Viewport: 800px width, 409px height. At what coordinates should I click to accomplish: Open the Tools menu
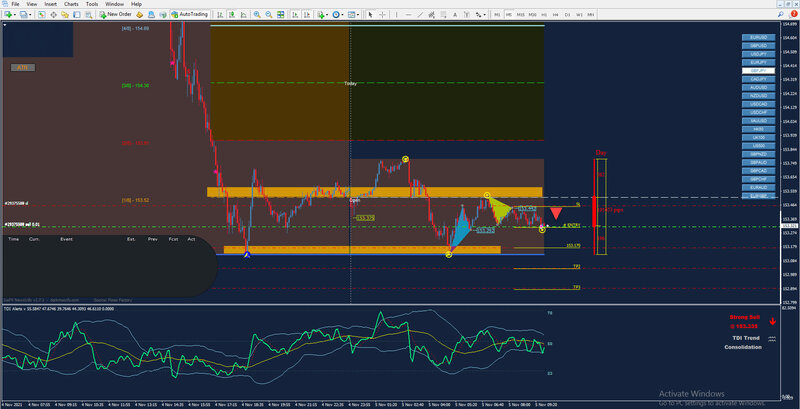(x=92, y=4)
